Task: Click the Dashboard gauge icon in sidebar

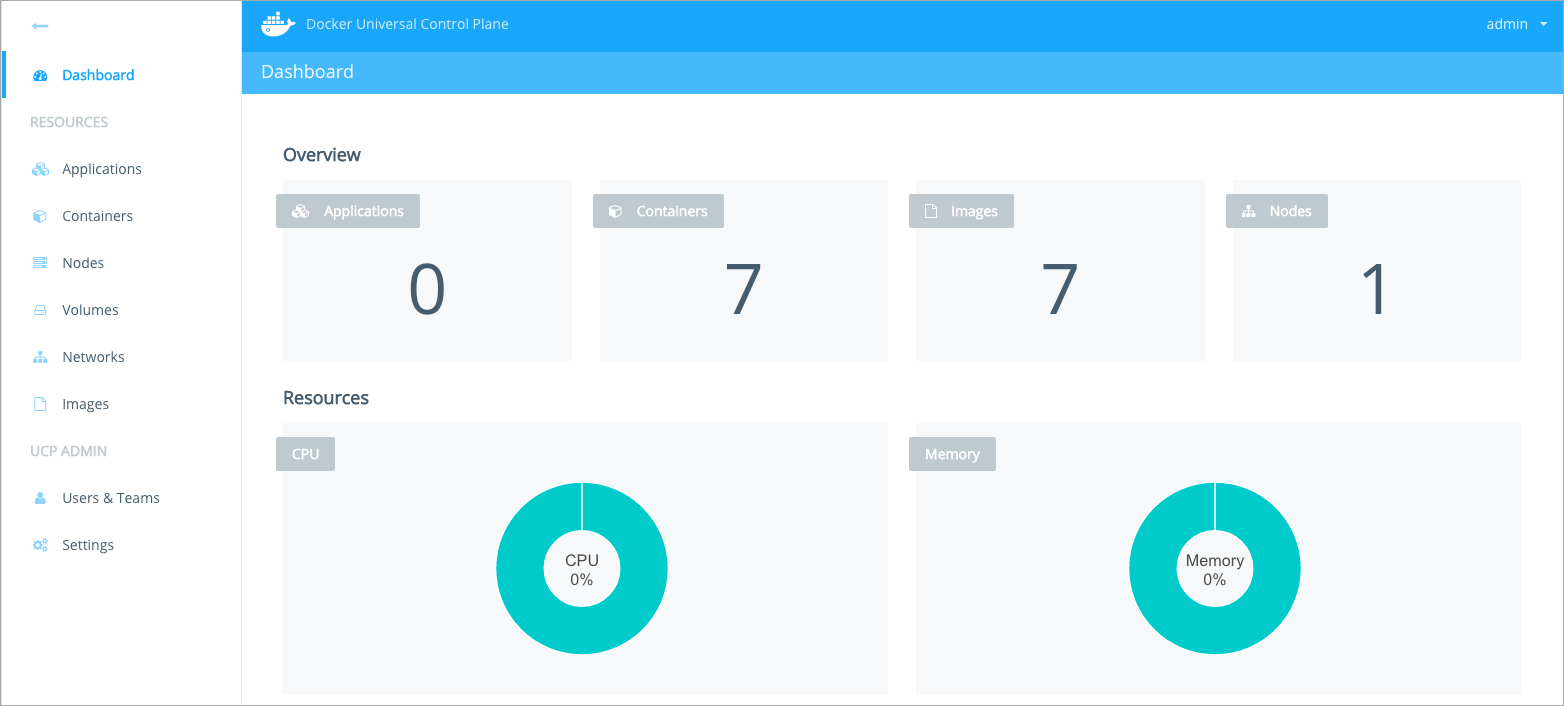Action: click(x=40, y=75)
